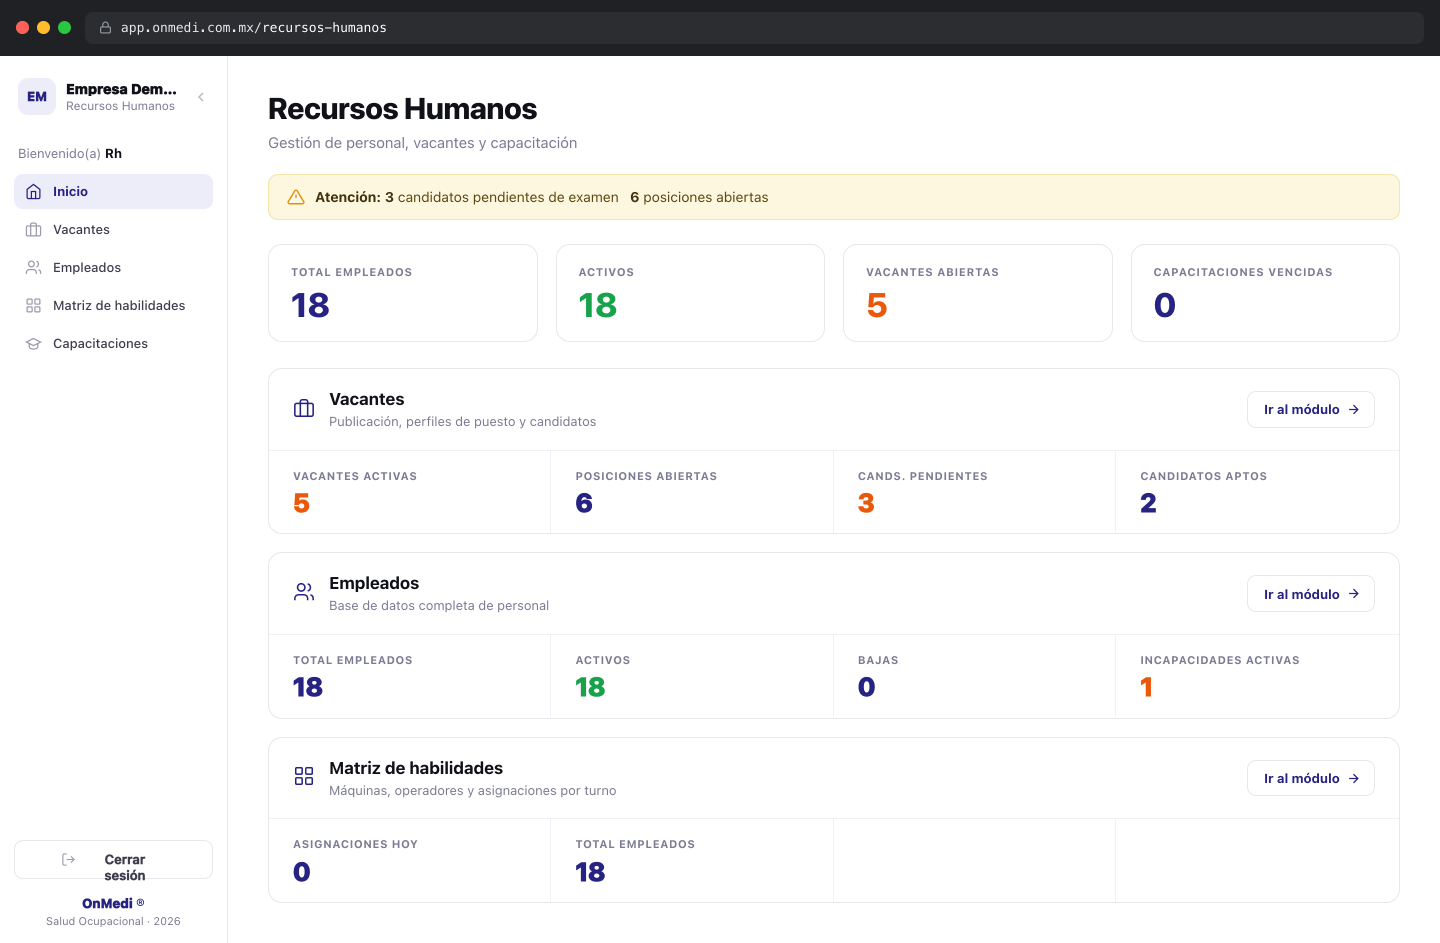The width and height of the screenshot is (1440, 943).
Task: Click the browser address bar URL
Action: click(x=254, y=28)
